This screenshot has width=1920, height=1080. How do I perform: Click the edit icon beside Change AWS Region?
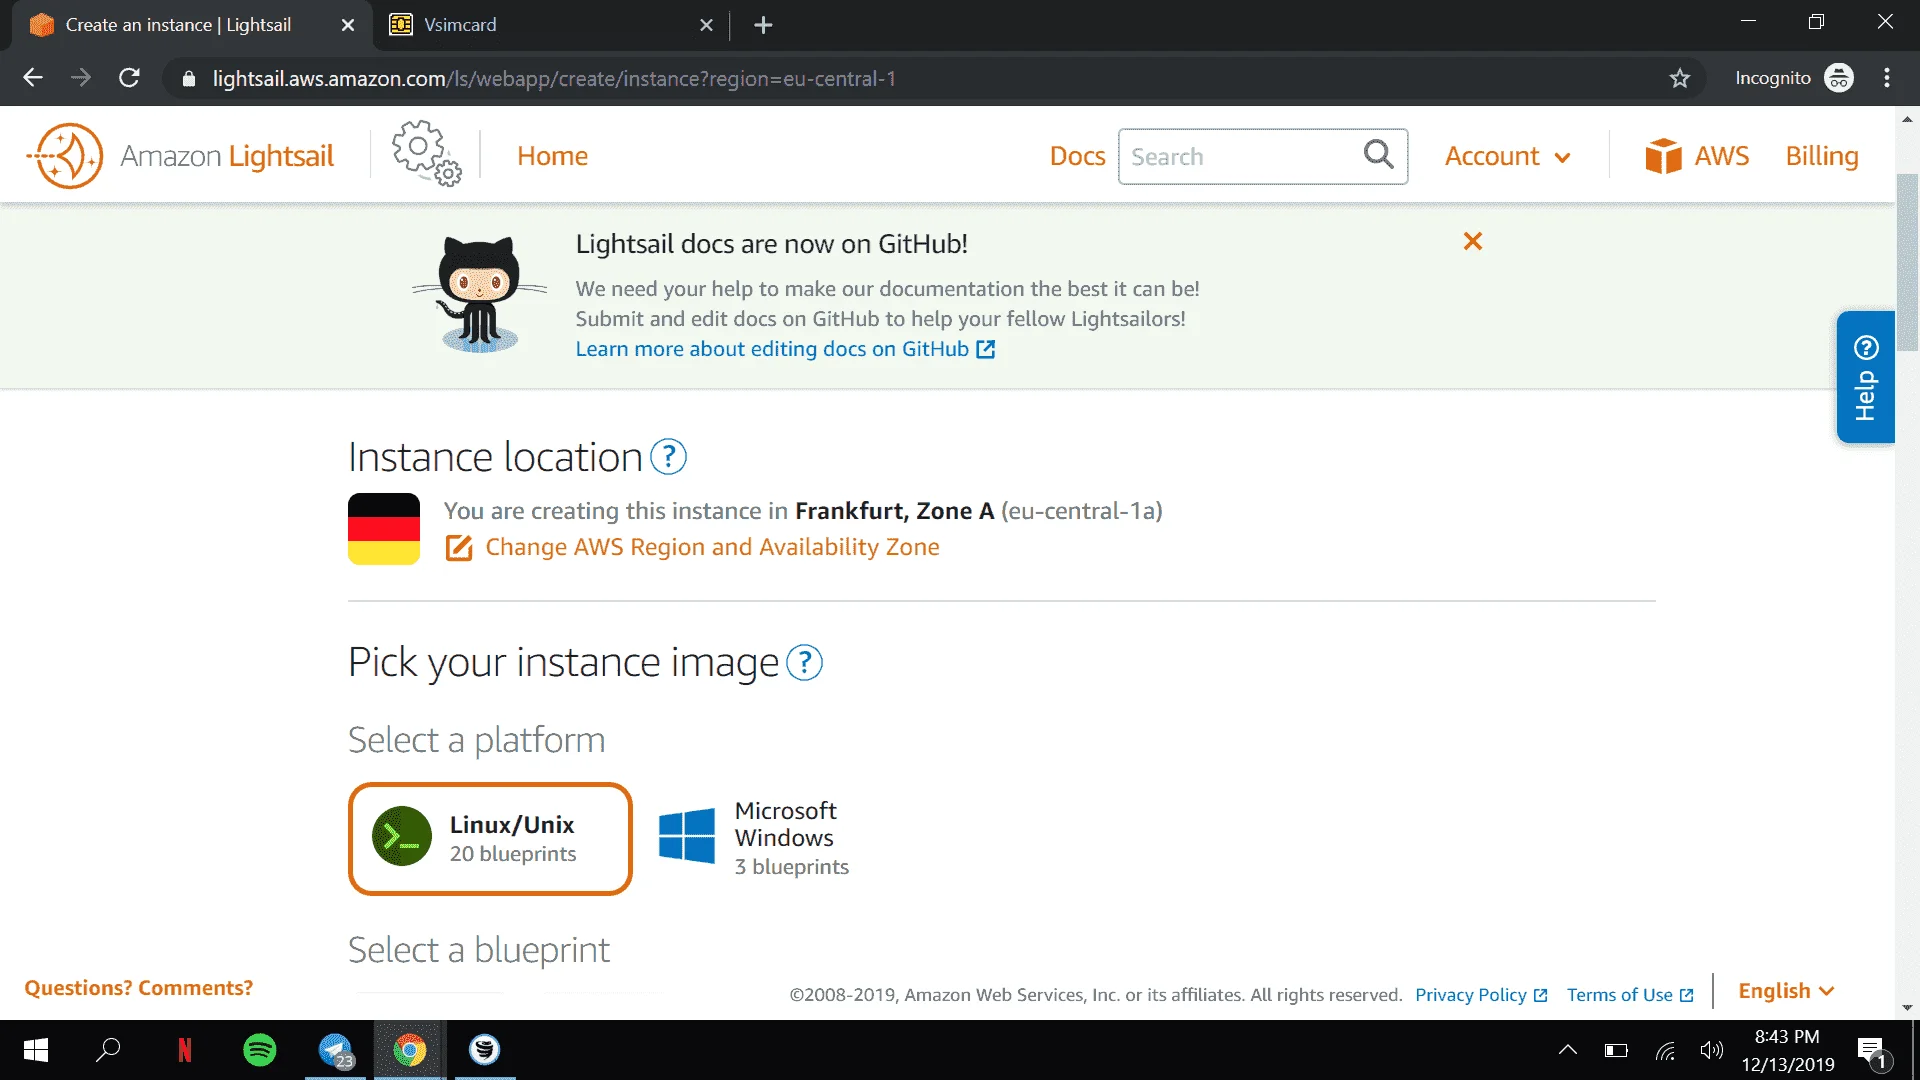[459, 547]
